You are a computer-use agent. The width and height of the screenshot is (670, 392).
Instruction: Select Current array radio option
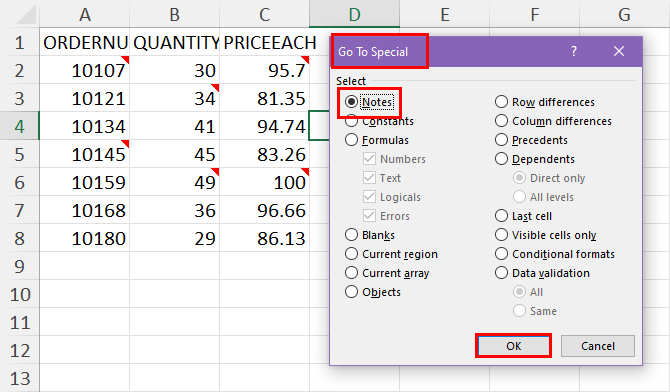pos(351,273)
